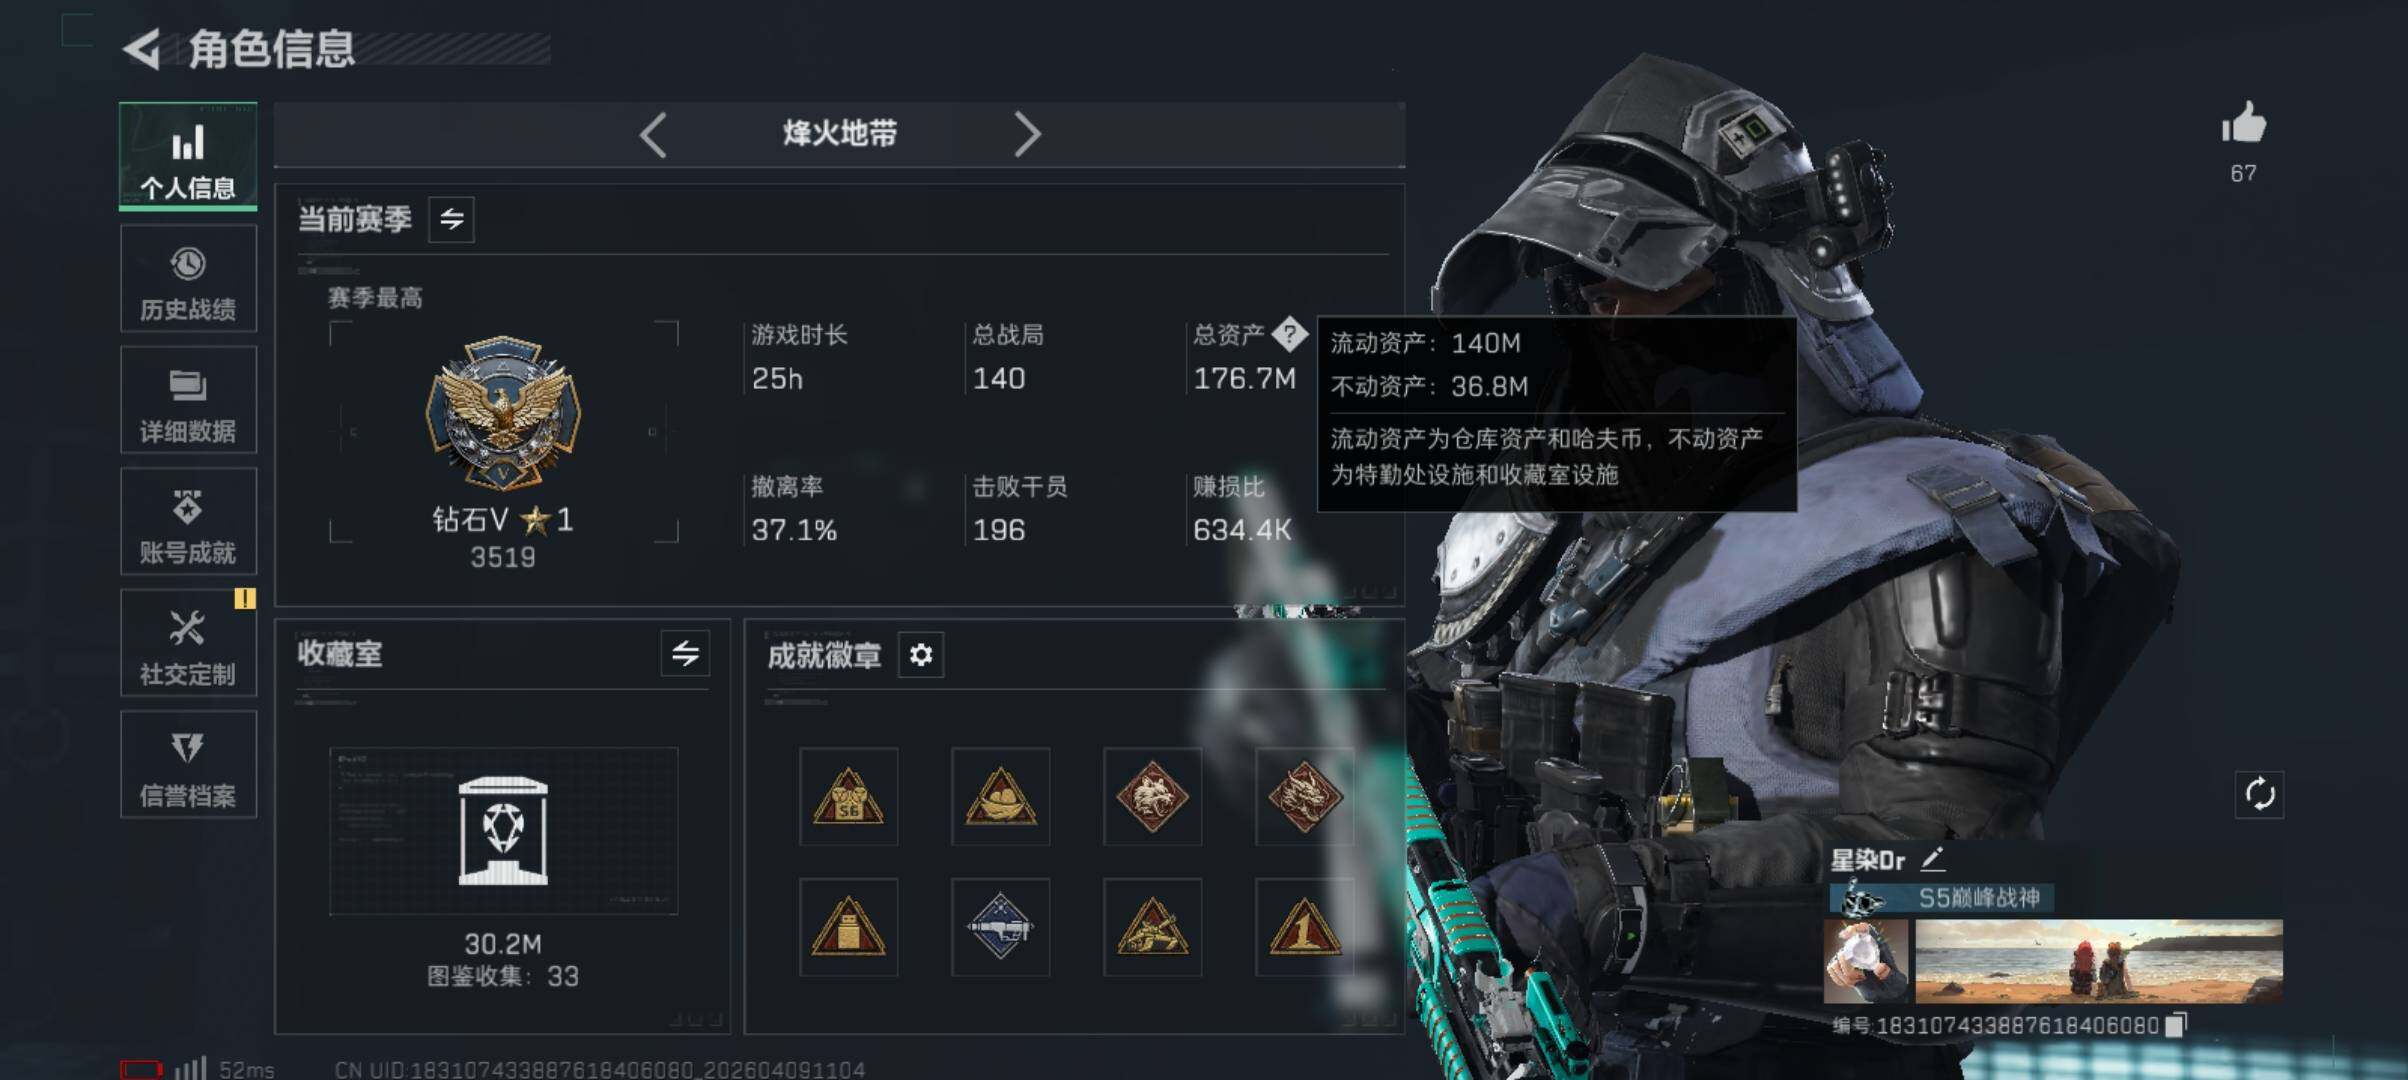Select the wolf head diamond badge
The width and height of the screenshot is (2408, 1080).
tap(1152, 796)
